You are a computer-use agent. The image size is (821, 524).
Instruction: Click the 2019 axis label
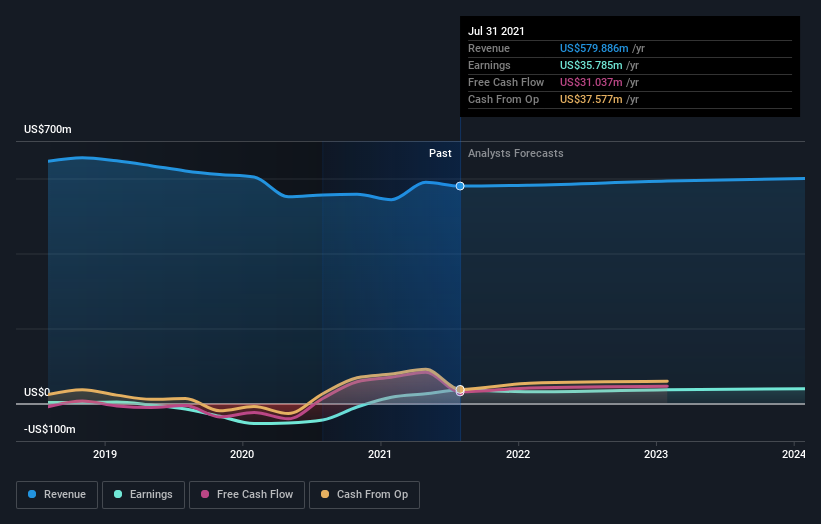(105, 454)
